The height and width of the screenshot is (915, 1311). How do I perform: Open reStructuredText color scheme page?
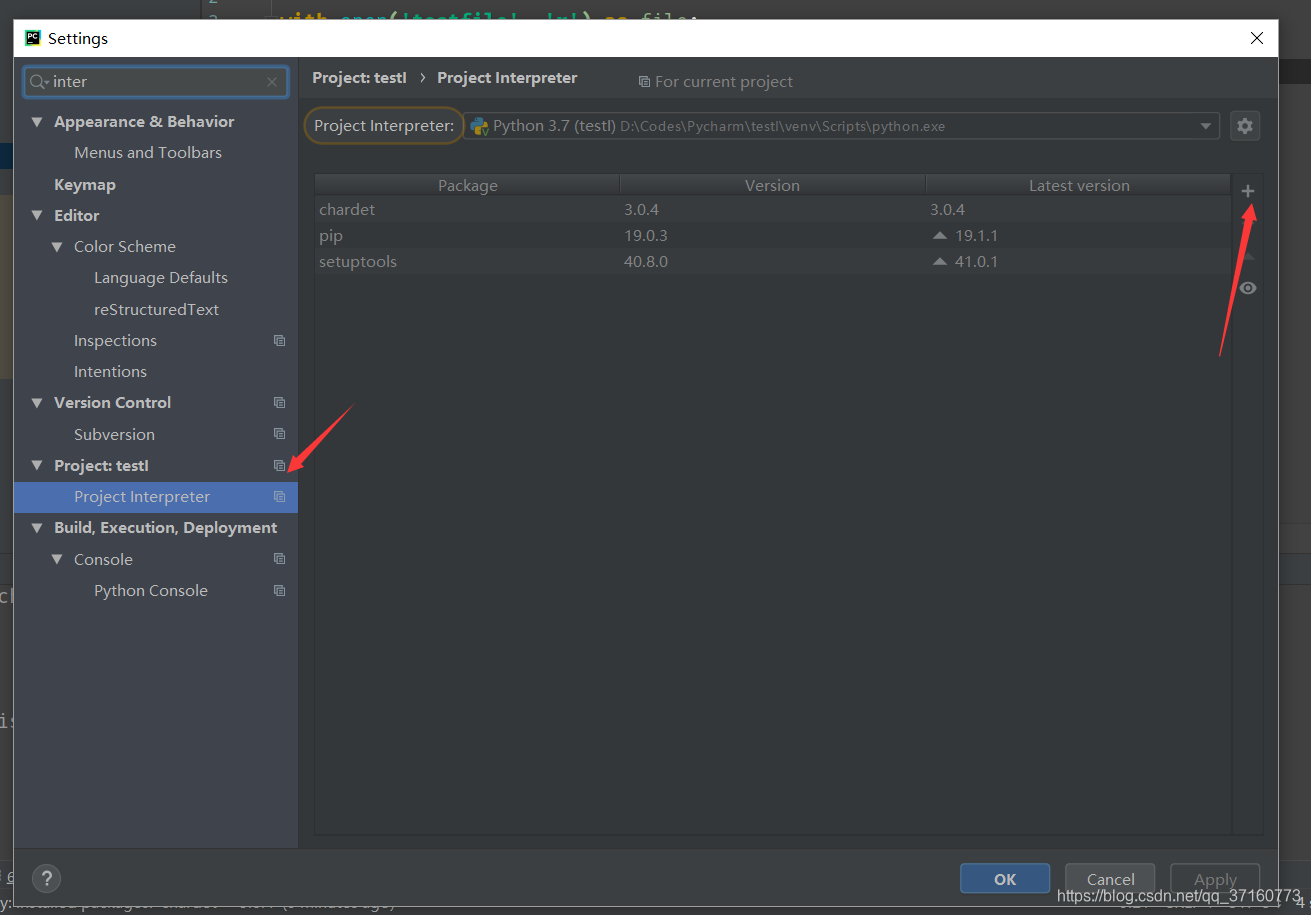point(156,309)
